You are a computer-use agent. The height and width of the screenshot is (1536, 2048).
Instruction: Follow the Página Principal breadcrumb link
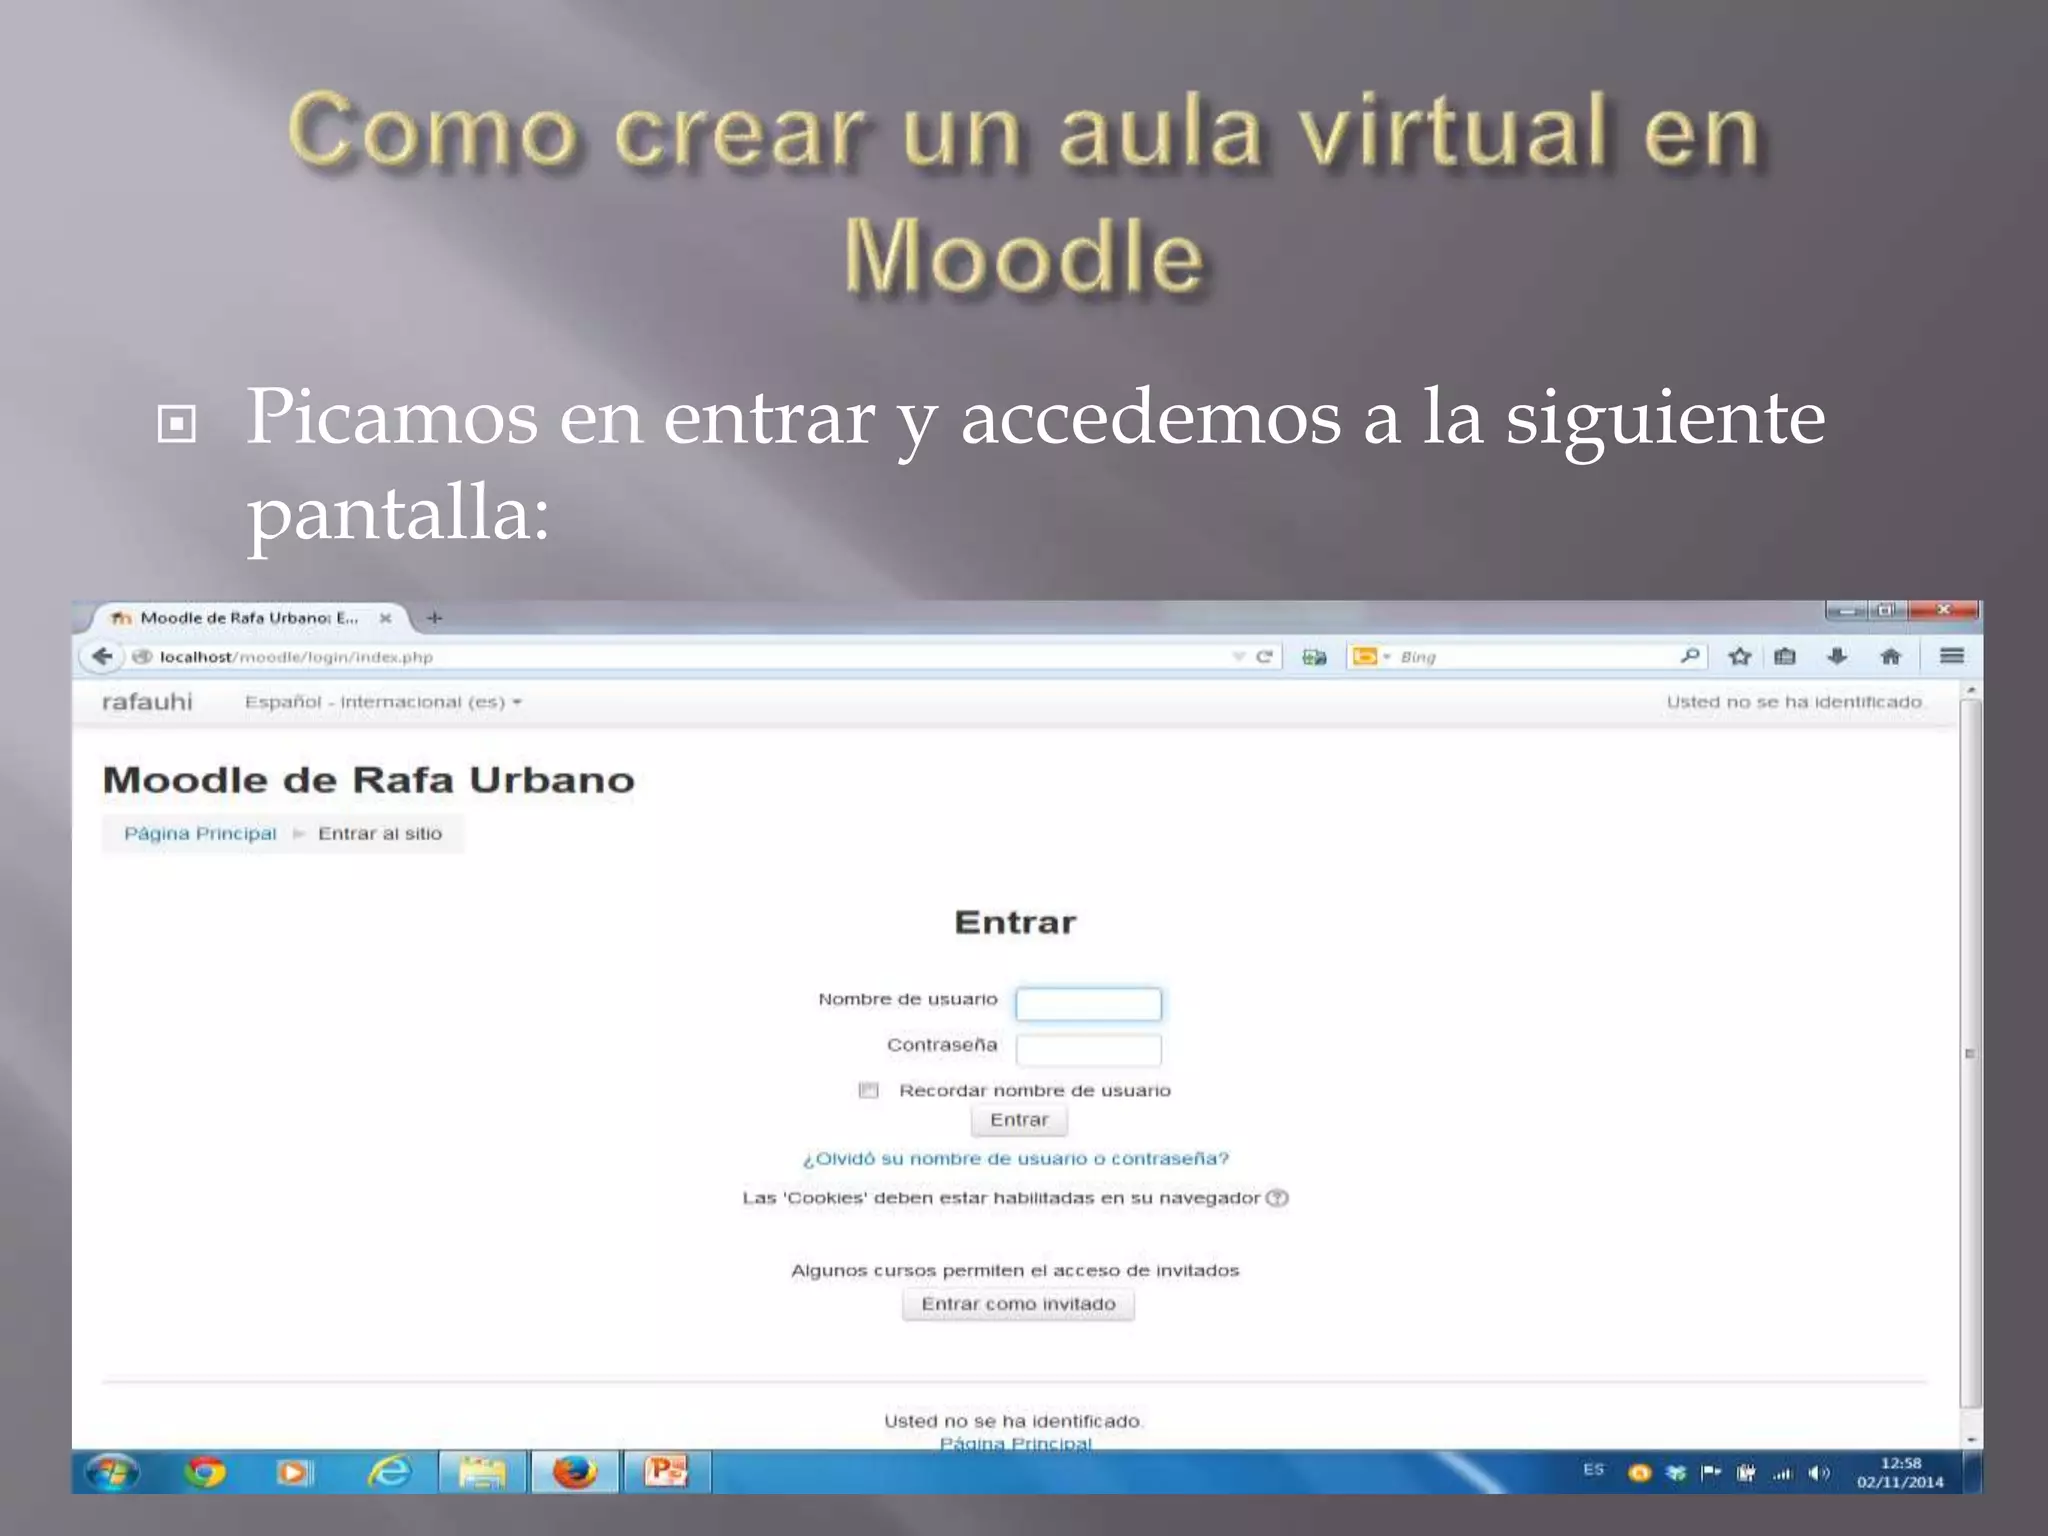pyautogui.click(x=200, y=833)
